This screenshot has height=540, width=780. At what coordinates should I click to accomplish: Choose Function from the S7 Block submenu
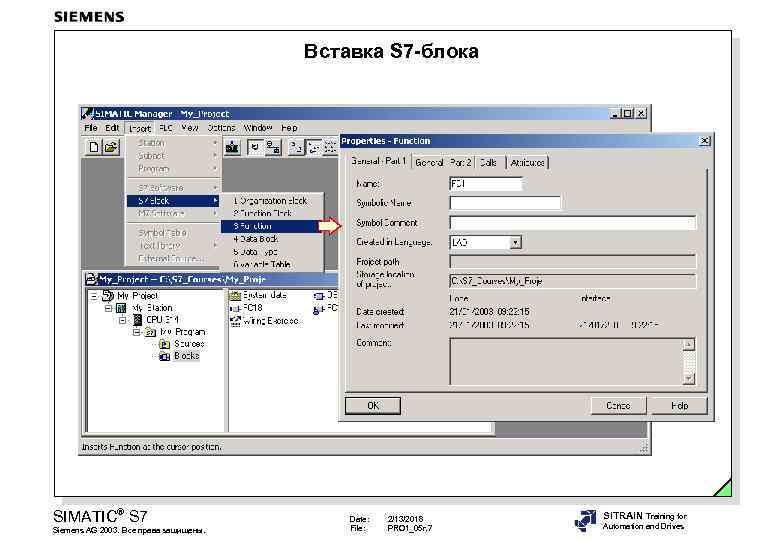(x=272, y=226)
